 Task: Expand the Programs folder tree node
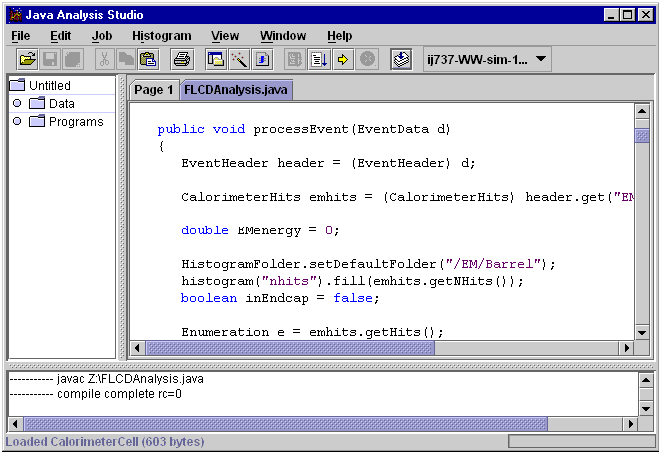coord(17,122)
